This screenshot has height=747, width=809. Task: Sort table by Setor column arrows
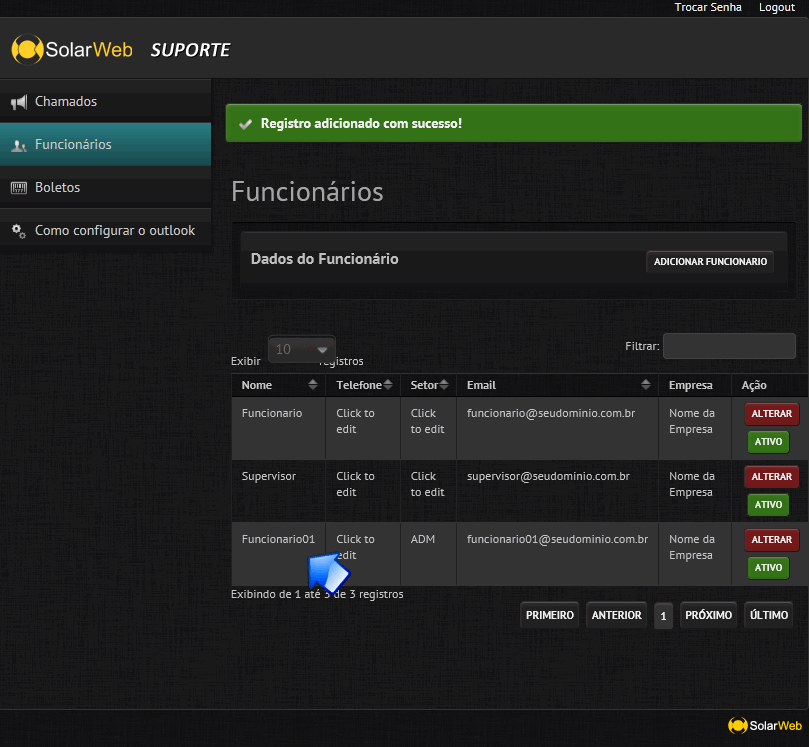(x=444, y=384)
